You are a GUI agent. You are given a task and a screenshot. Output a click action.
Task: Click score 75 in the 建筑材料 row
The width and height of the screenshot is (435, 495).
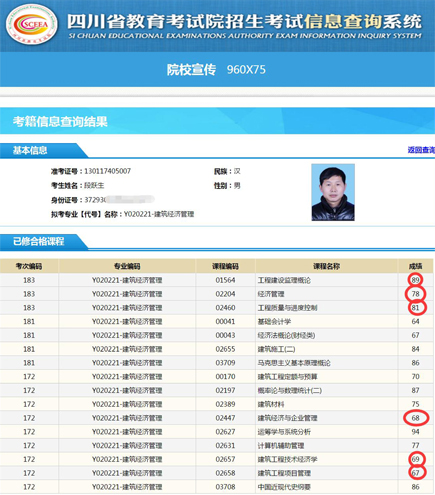pos(415,404)
